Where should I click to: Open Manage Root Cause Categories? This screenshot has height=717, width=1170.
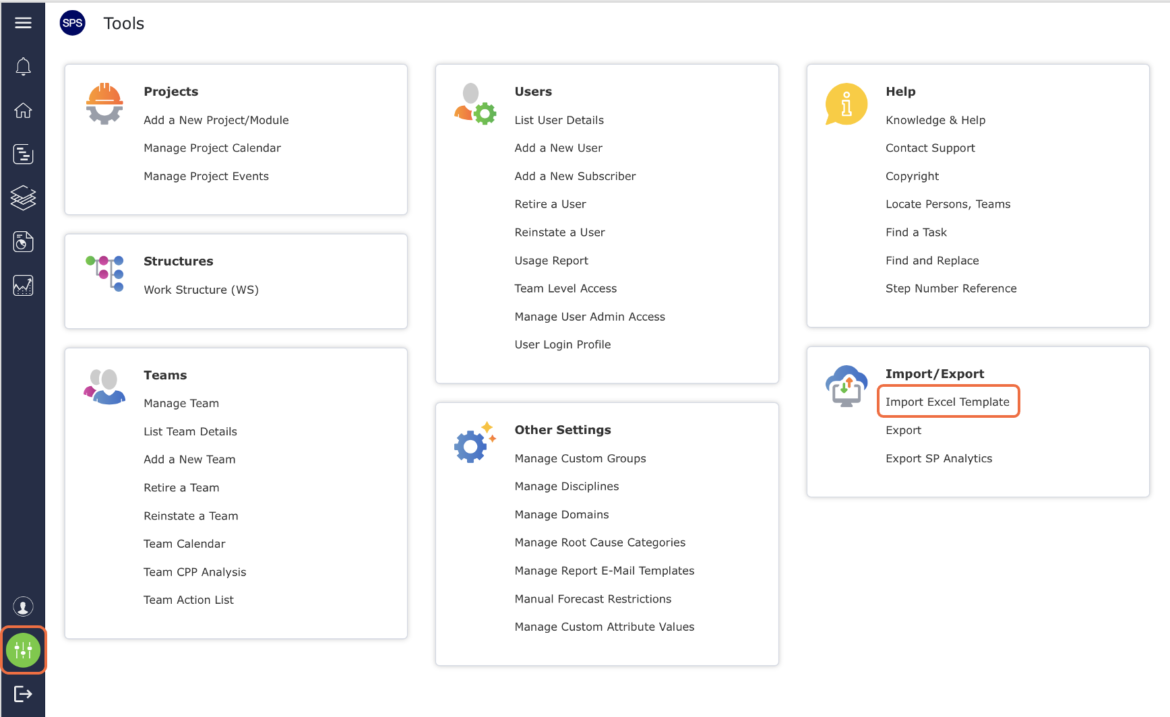pos(600,542)
